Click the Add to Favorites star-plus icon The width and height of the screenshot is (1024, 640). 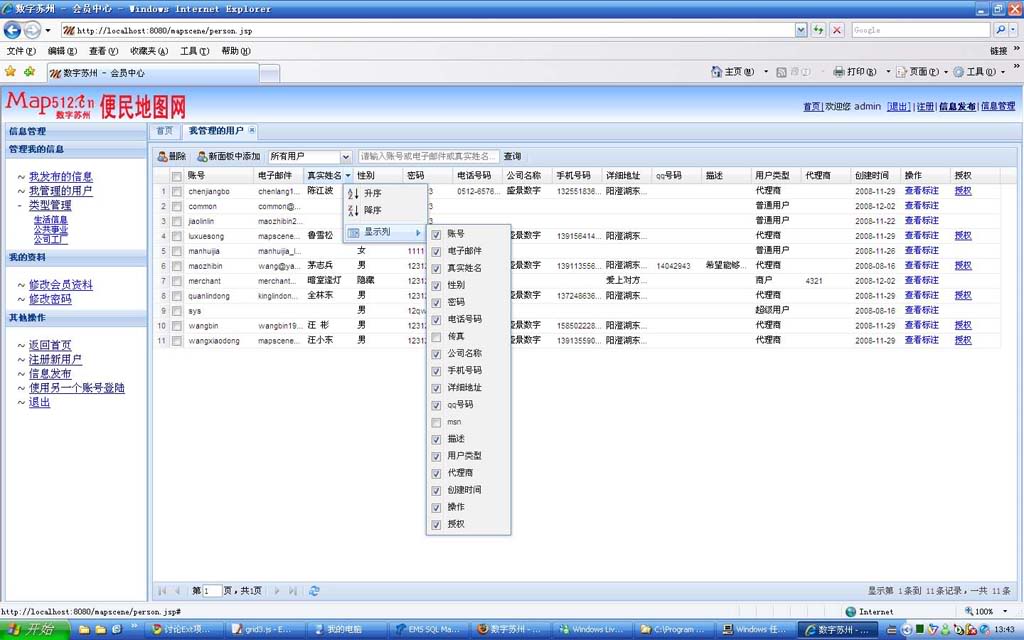tap(29, 72)
